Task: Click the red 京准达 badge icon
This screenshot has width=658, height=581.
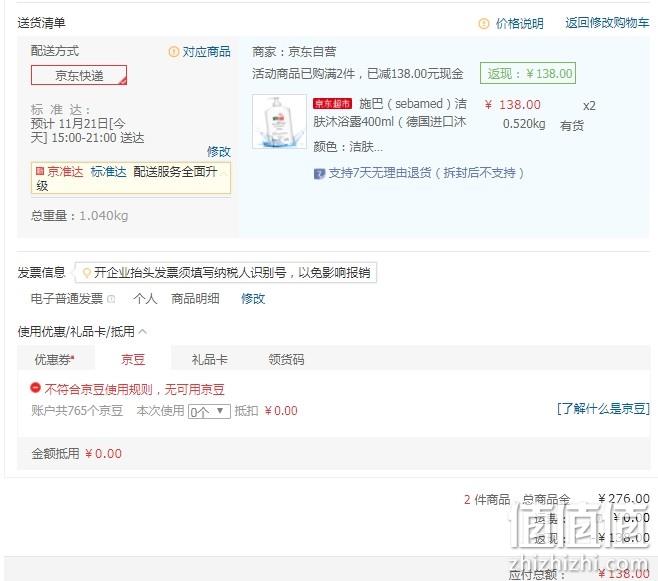Action: click(40, 171)
